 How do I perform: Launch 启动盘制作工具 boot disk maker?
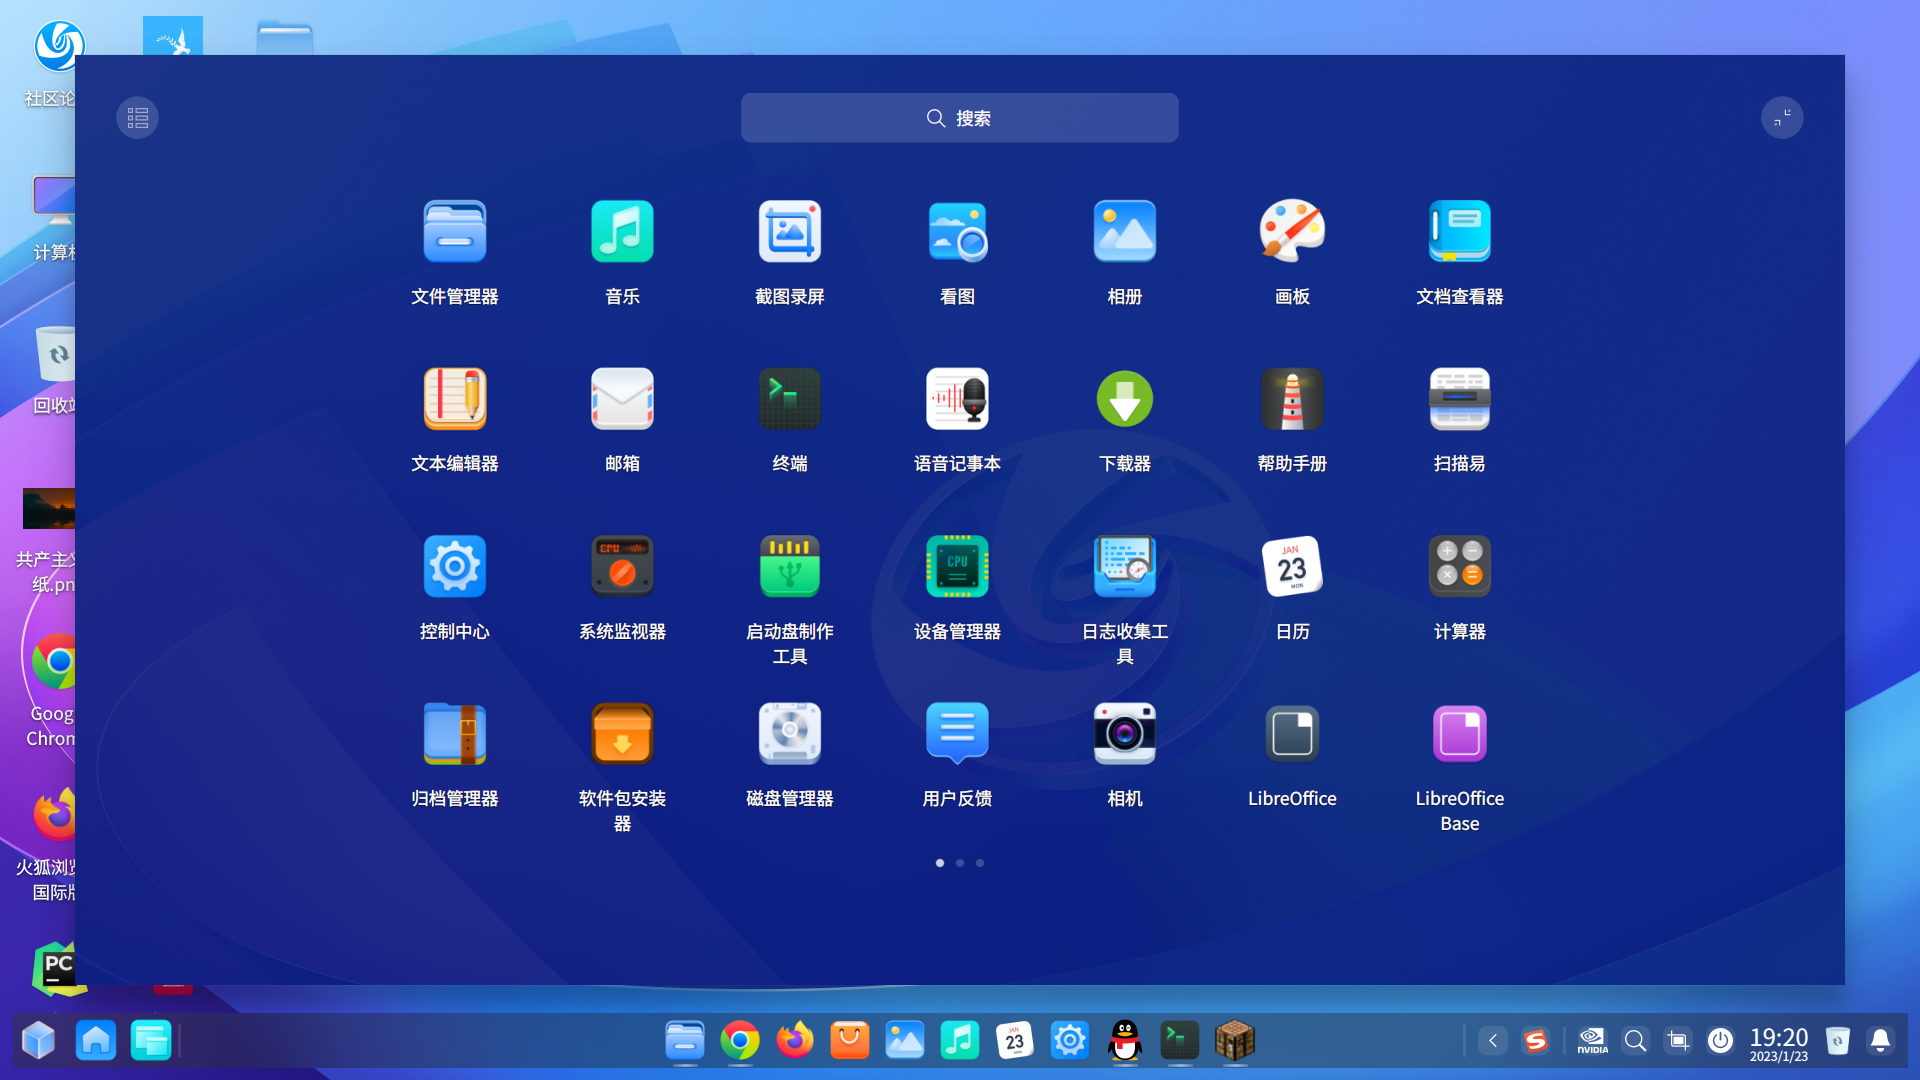click(789, 565)
